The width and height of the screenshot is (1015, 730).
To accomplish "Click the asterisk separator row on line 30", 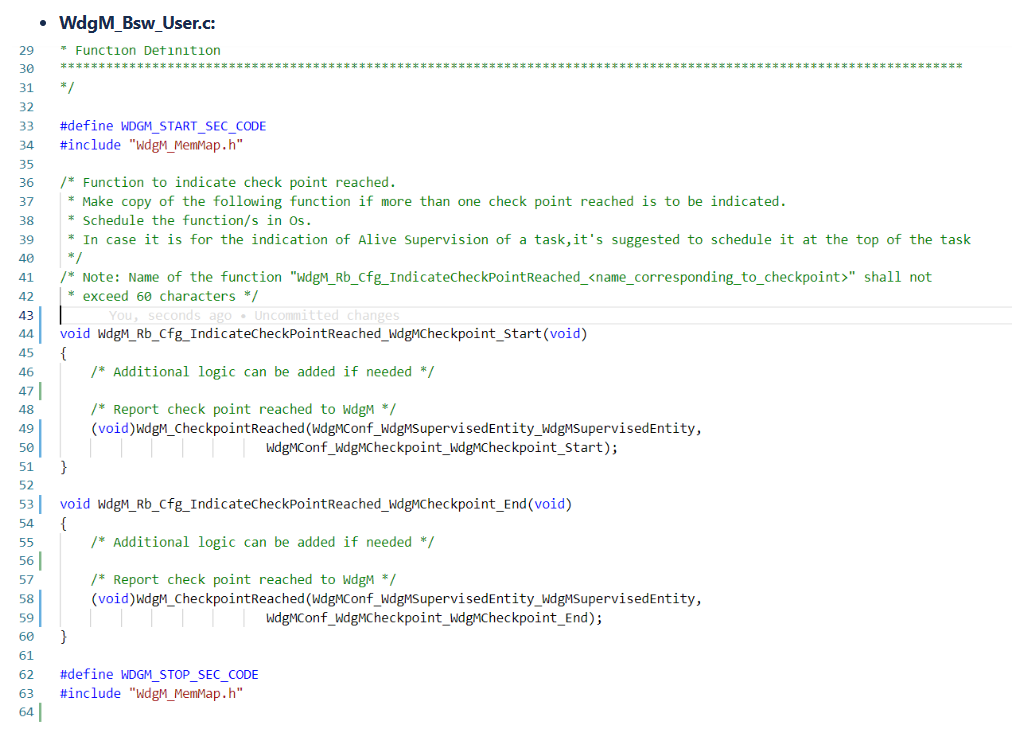I will tap(511, 66).
